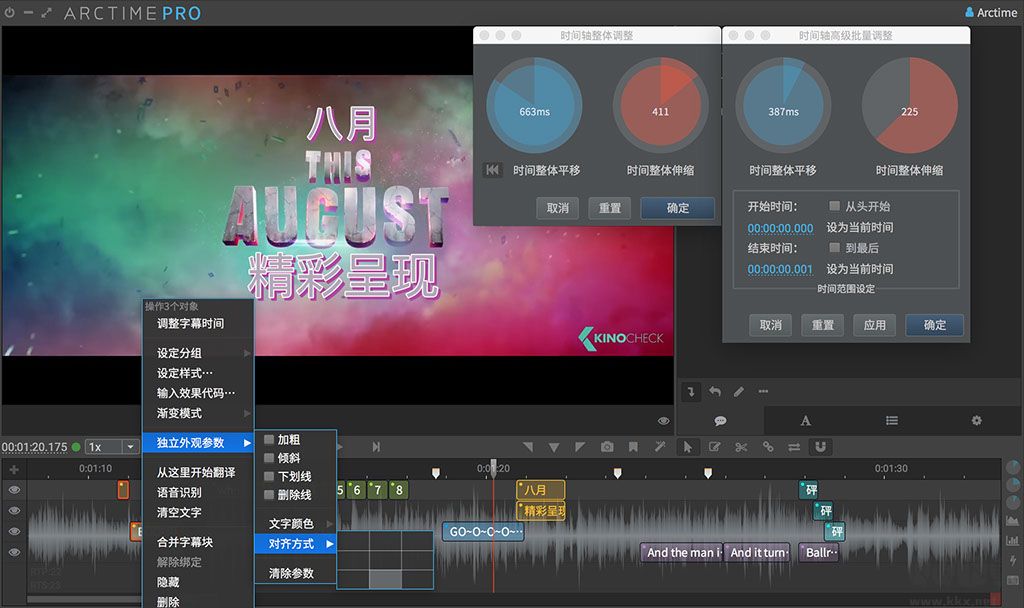Enable the magnet snapping tool
The height and width of the screenshot is (608, 1024).
821,448
